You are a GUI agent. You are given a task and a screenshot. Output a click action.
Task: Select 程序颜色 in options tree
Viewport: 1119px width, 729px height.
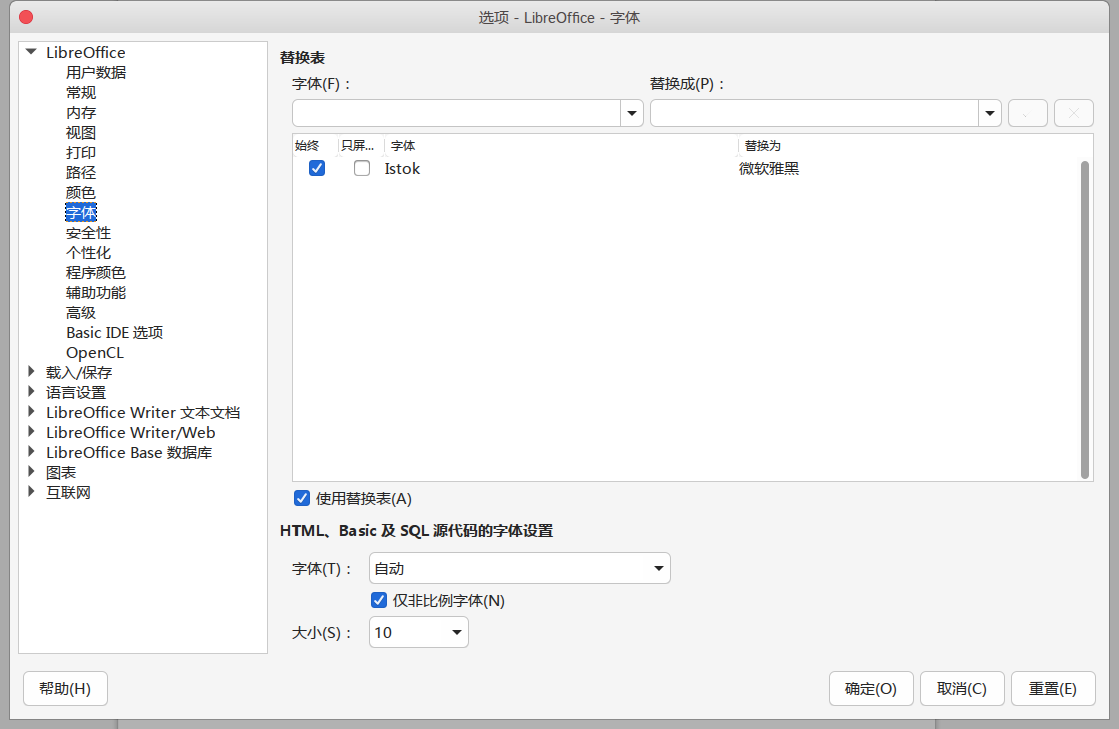96,273
